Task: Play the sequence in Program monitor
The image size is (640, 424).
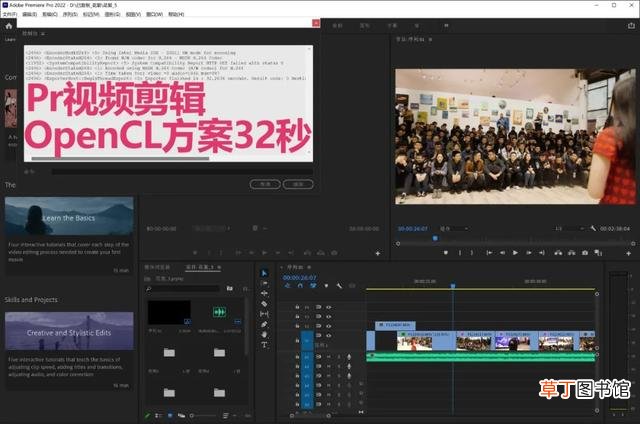Action: pyautogui.click(x=515, y=253)
